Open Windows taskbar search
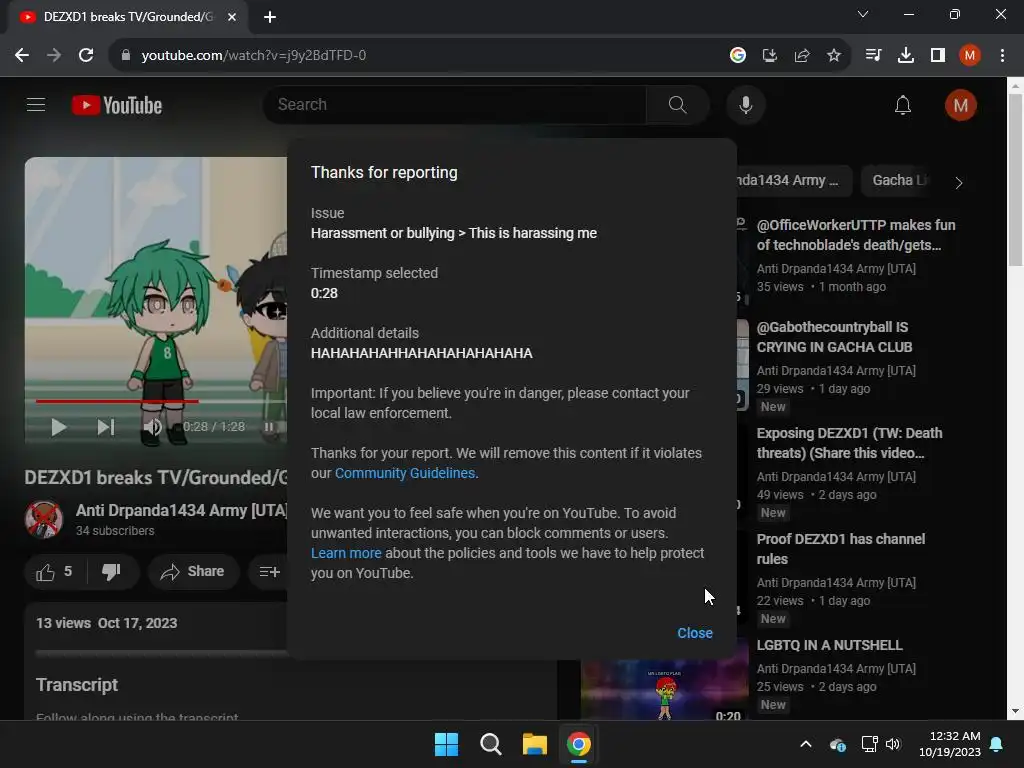1024x768 pixels. pyautogui.click(x=490, y=744)
